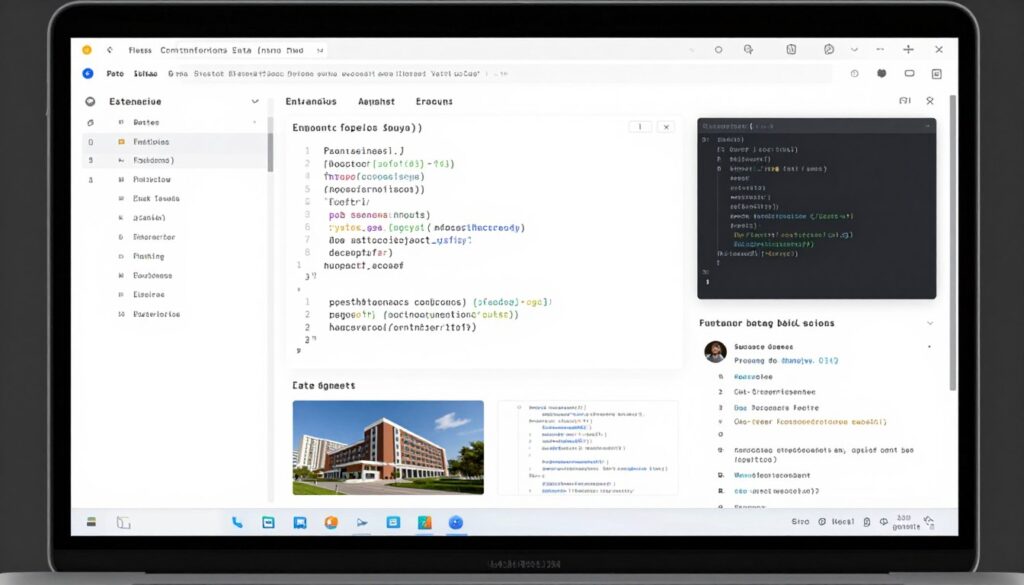Switch to the Aquahst tab
The height and width of the screenshot is (585, 1024).
tap(376, 101)
